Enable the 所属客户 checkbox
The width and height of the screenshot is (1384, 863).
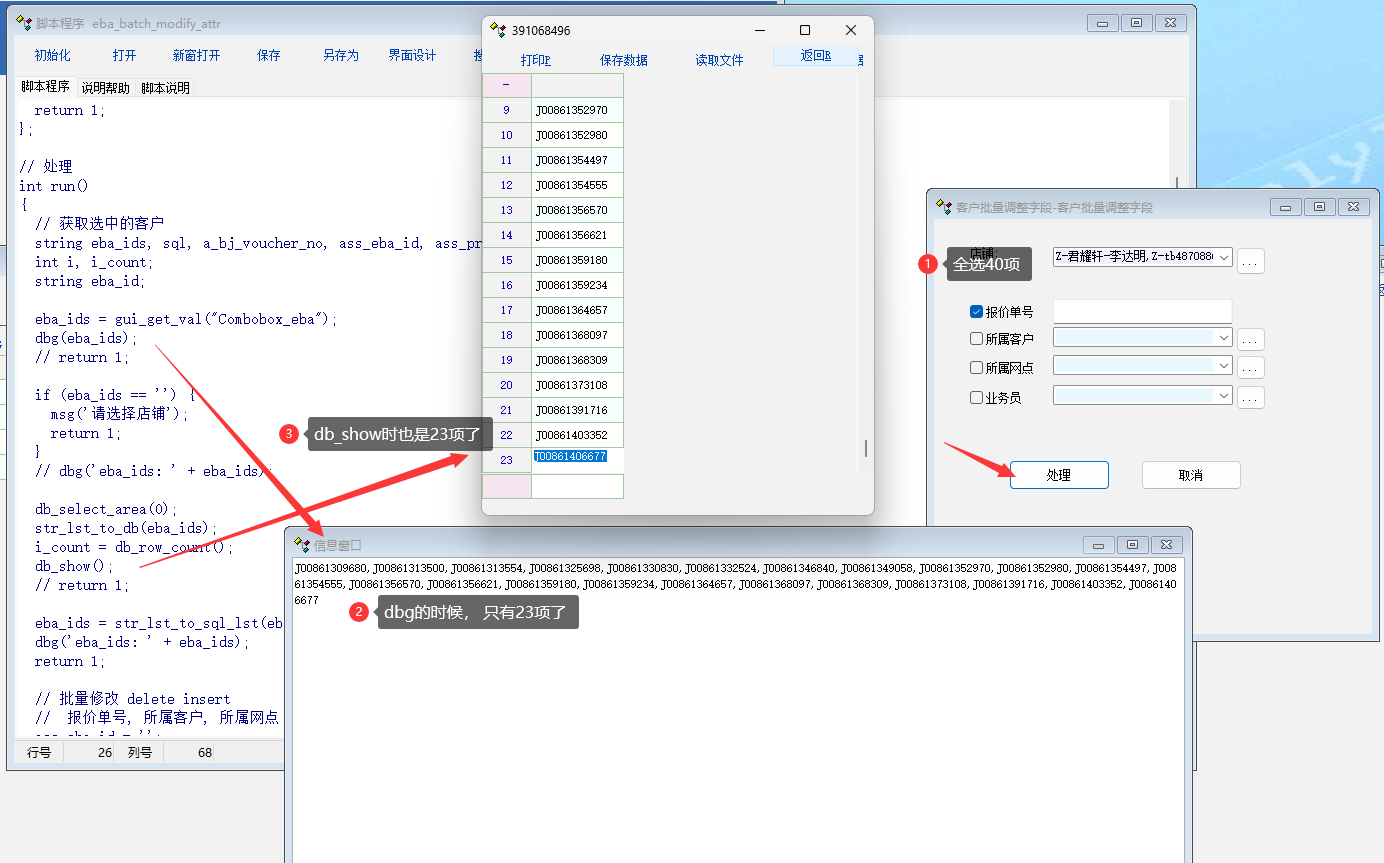tap(977, 339)
